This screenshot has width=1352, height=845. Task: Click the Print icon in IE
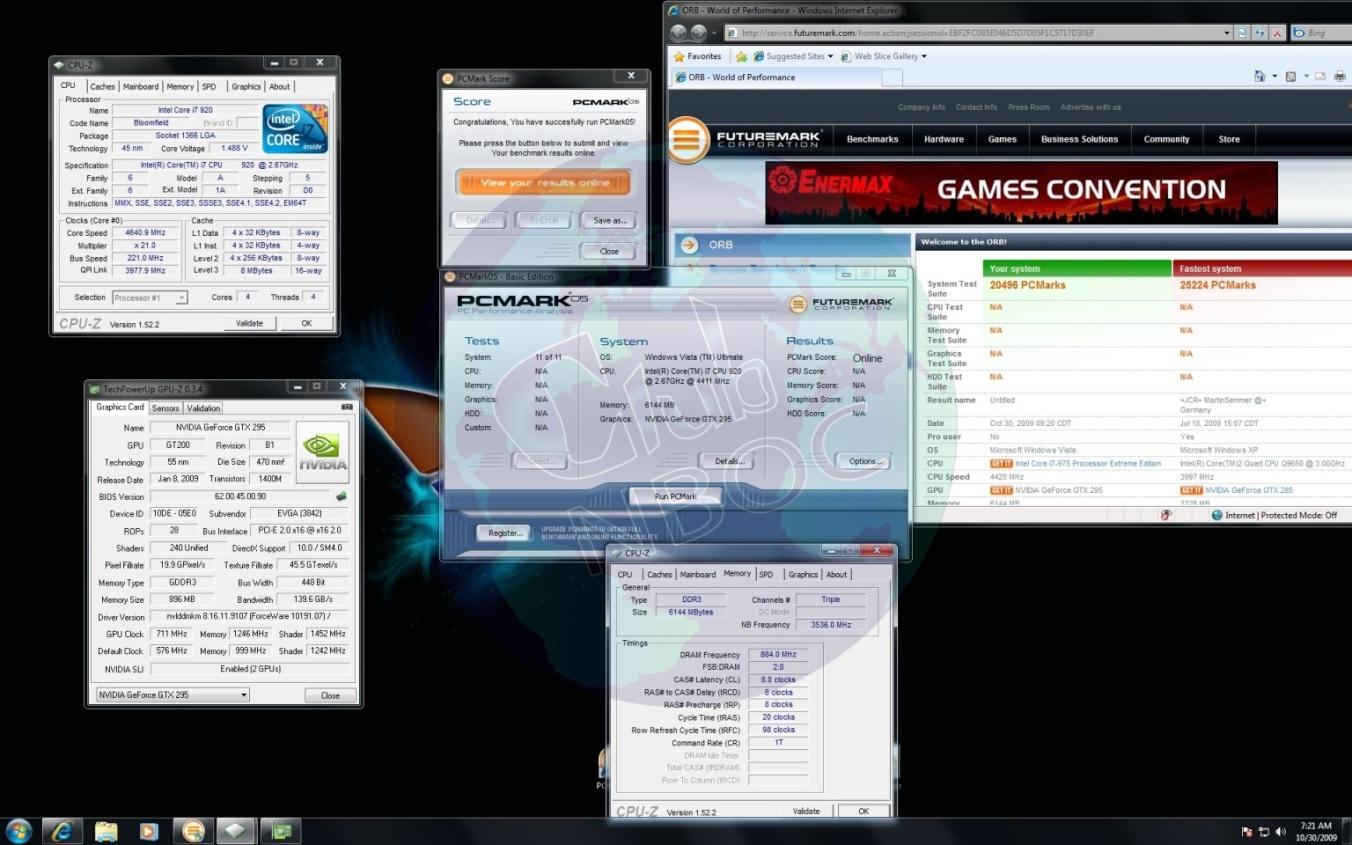tap(1340, 76)
